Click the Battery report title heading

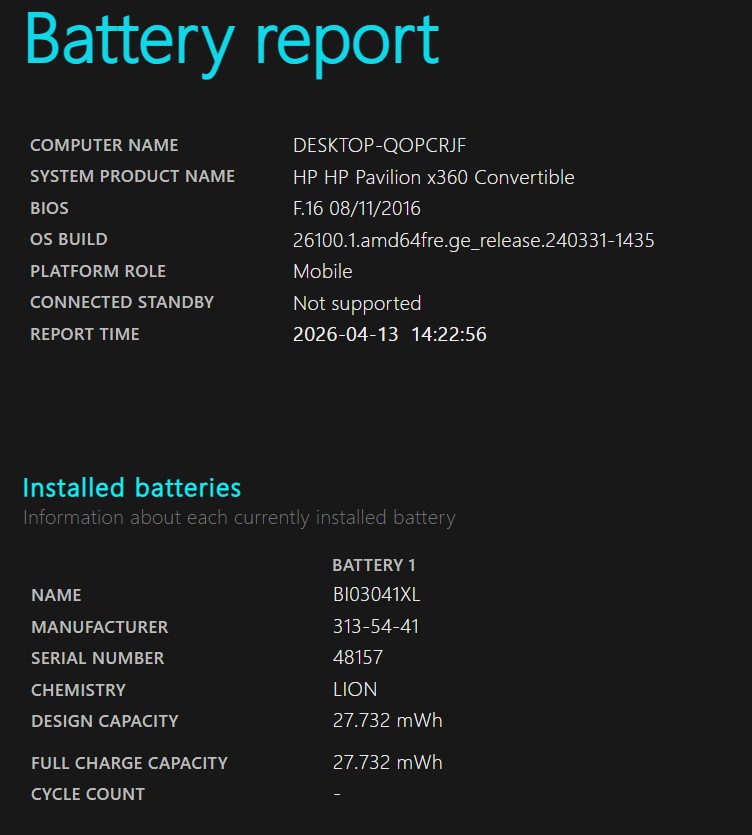(x=231, y=40)
